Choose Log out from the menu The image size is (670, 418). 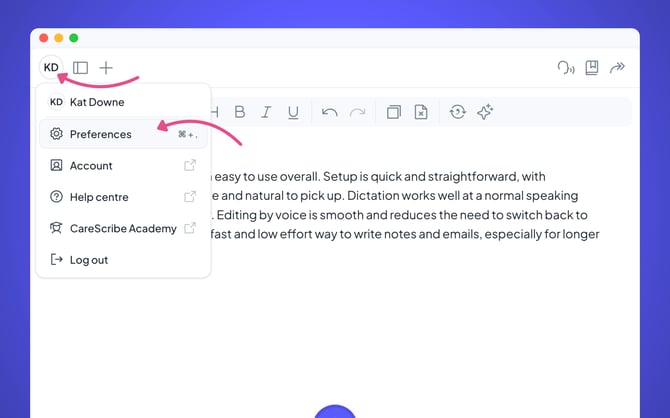click(x=89, y=260)
